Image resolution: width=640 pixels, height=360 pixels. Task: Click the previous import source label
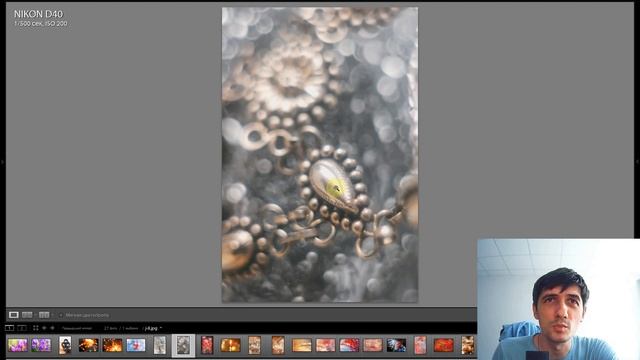pos(77,328)
